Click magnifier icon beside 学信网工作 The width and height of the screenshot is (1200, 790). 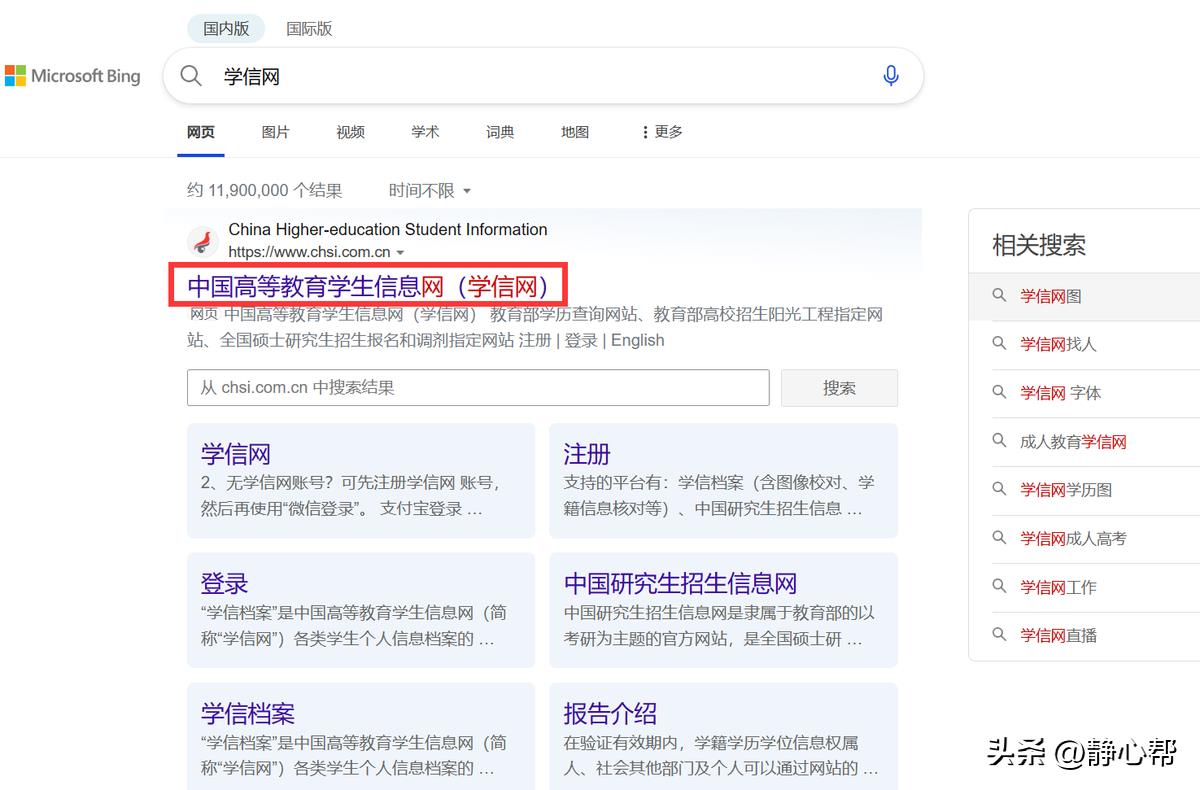[999, 586]
